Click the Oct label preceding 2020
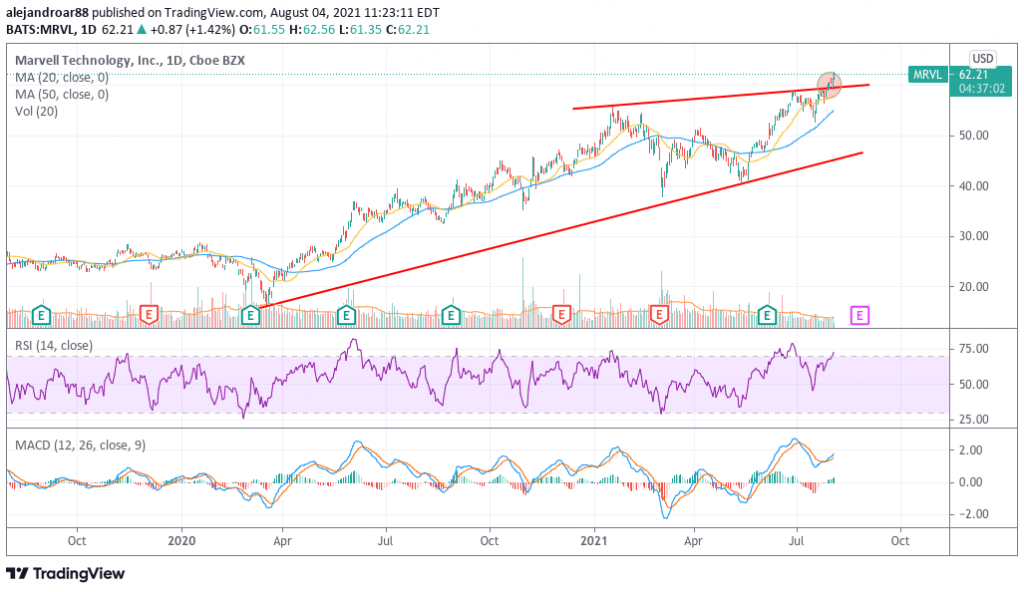The width and height of the screenshot is (1024, 592). coord(77,541)
